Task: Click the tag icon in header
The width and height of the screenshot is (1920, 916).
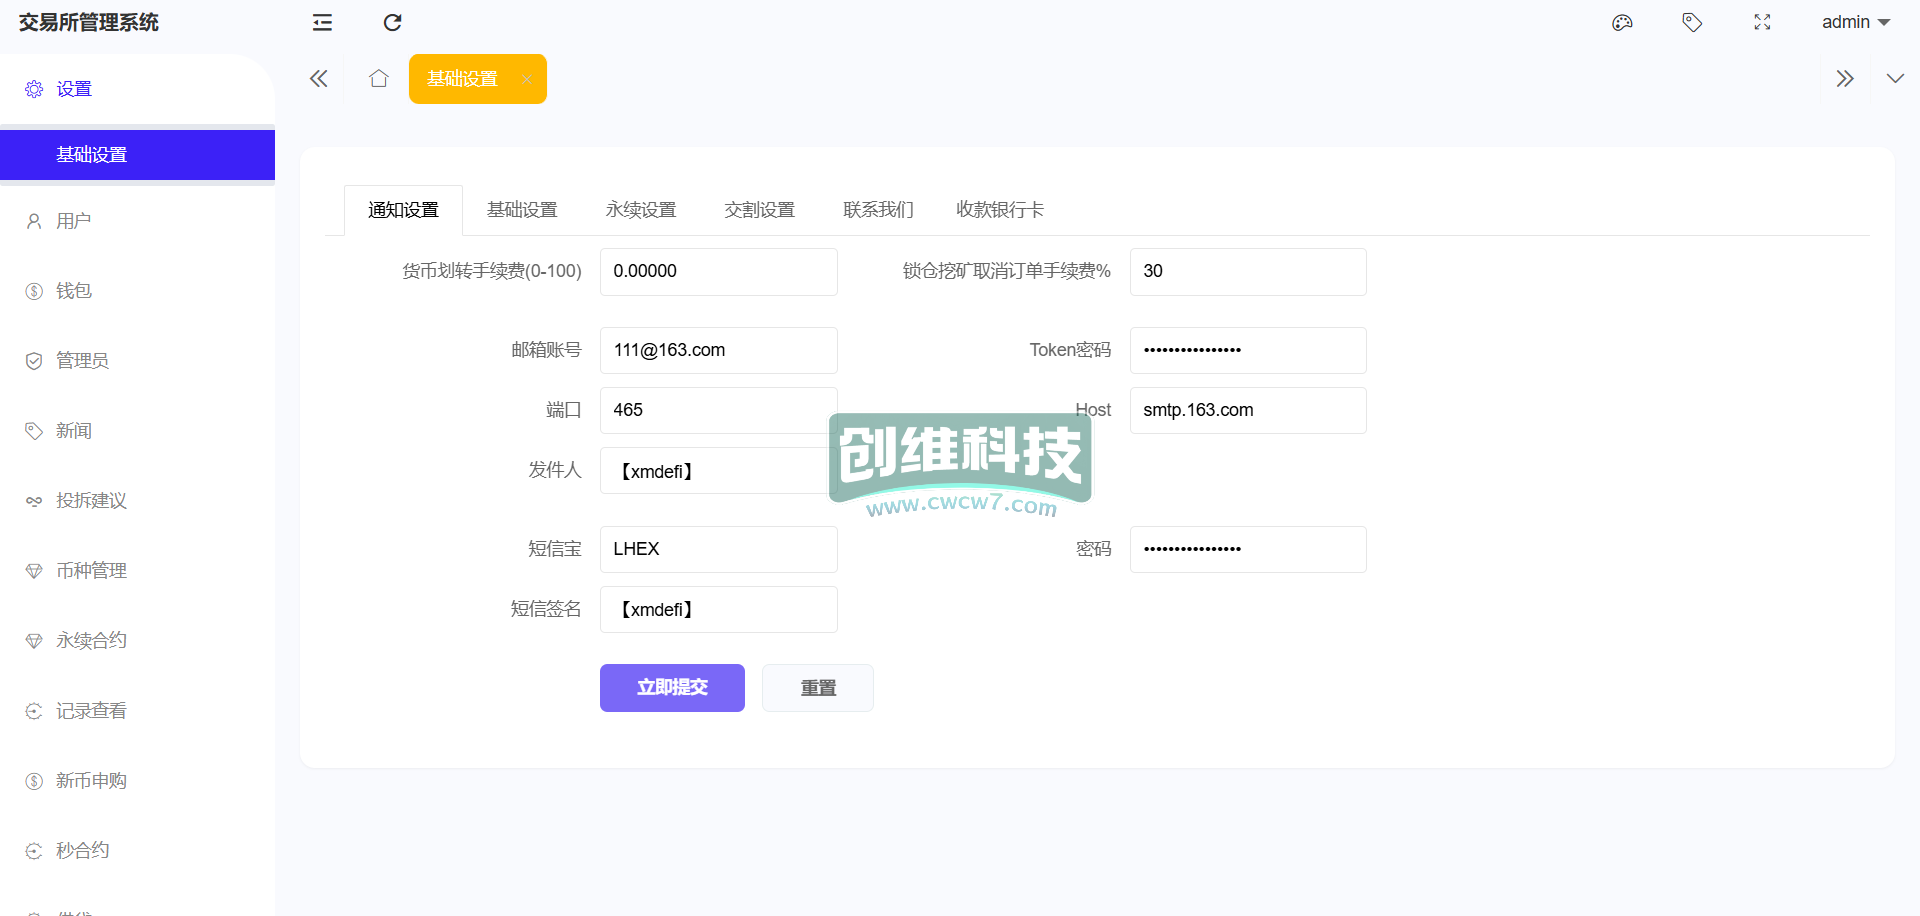Action: (x=1692, y=22)
